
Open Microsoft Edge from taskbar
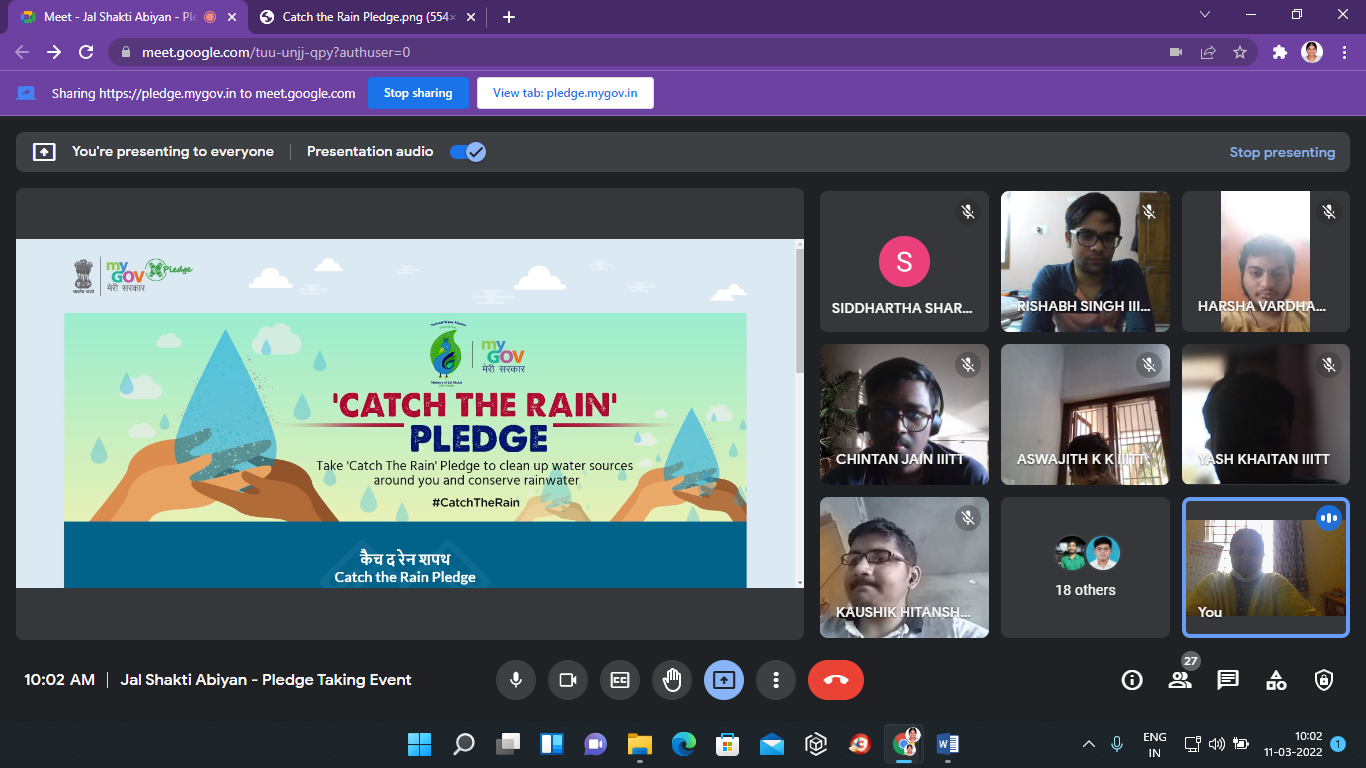(x=684, y=744)
